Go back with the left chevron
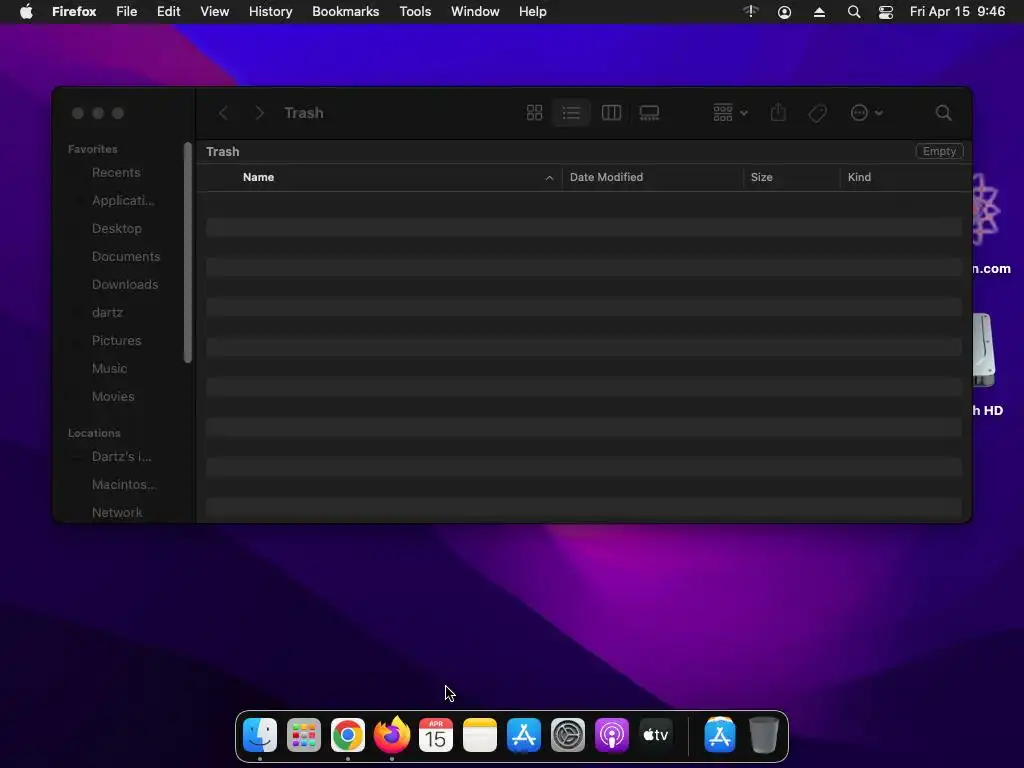Screen dimensions: 1024x768 click(223, 113)
